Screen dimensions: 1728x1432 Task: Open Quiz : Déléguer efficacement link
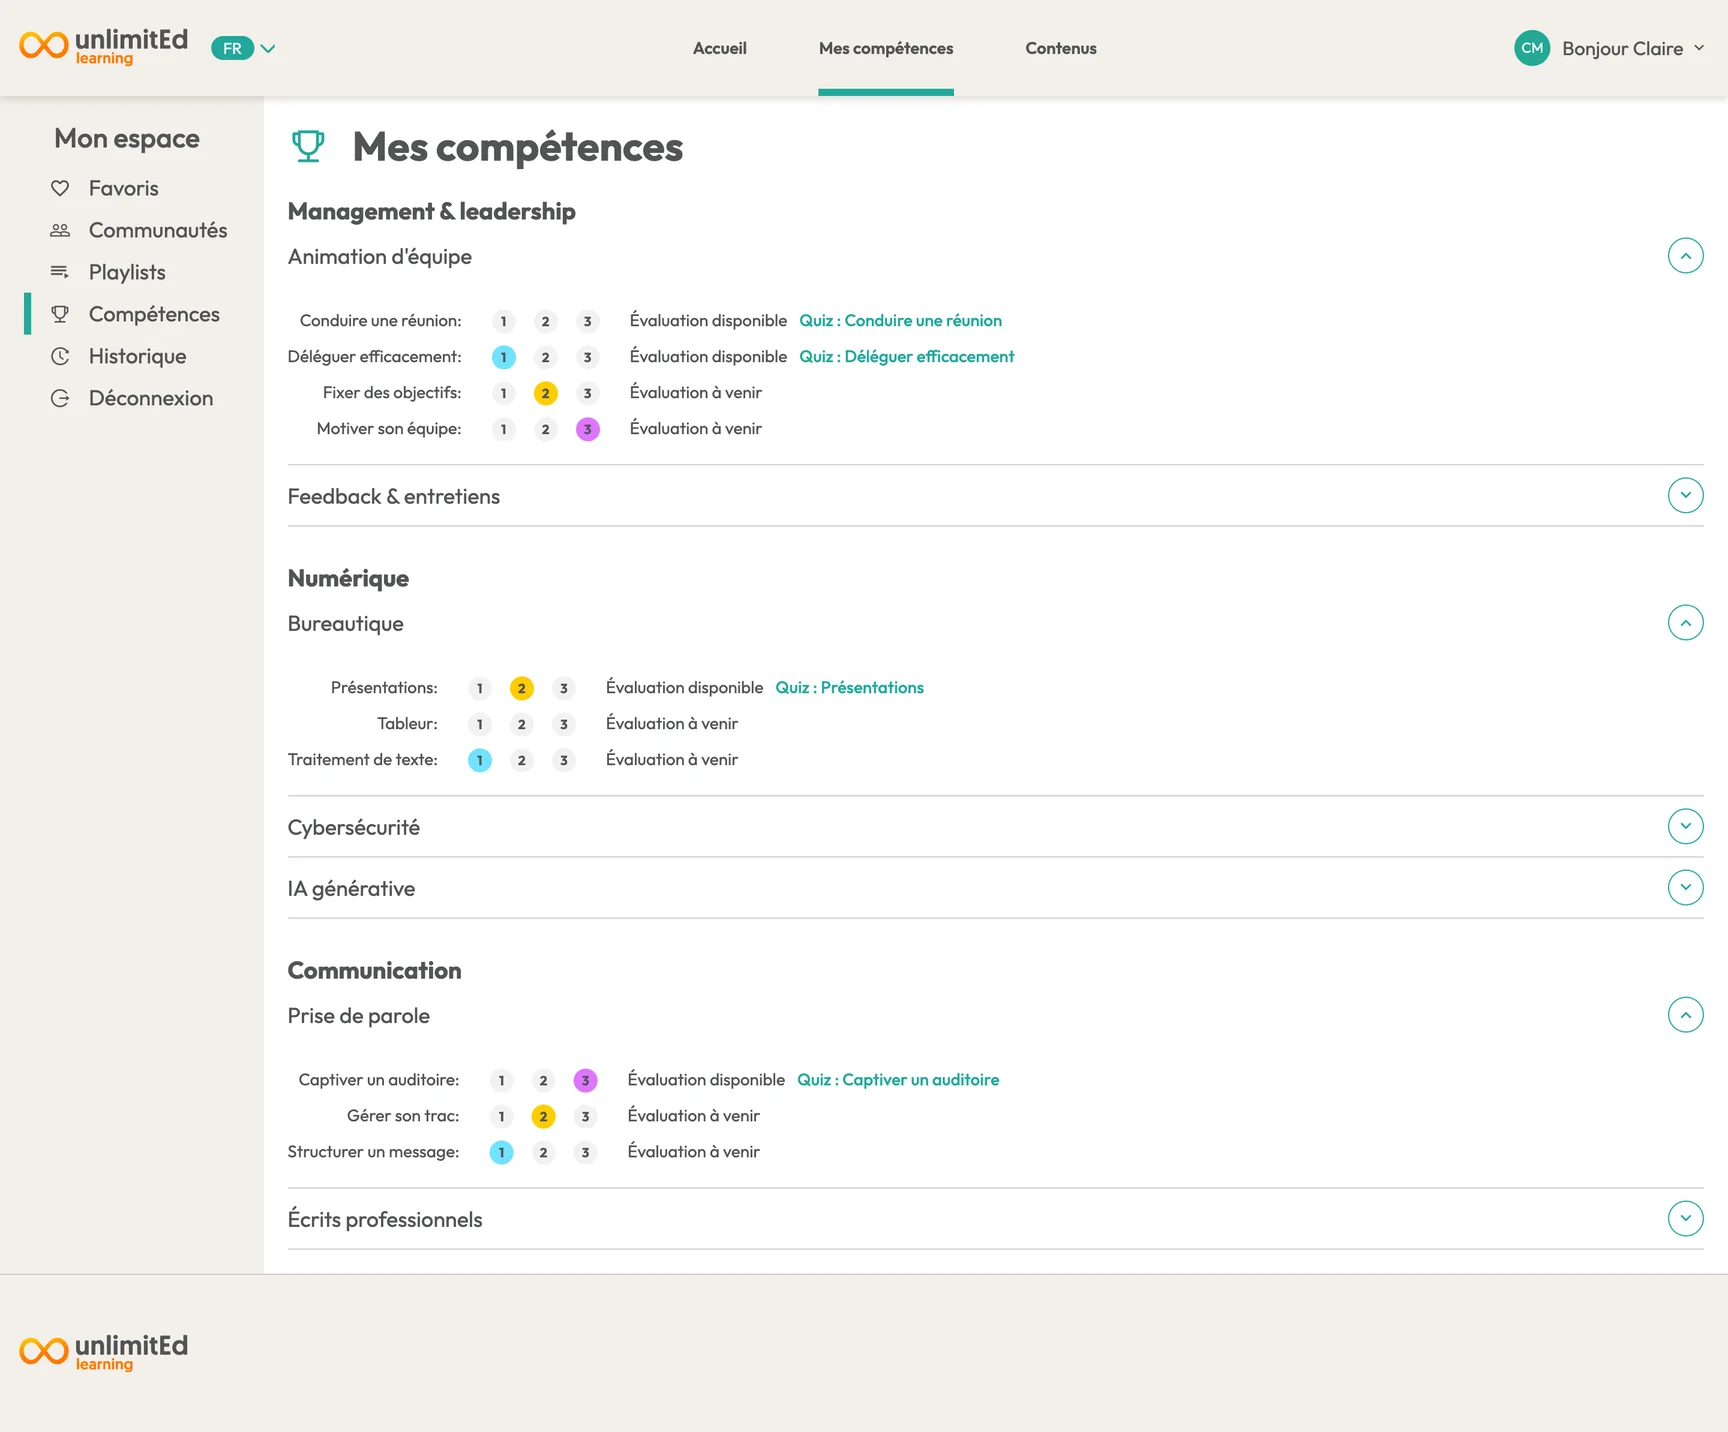coord(906,356)
